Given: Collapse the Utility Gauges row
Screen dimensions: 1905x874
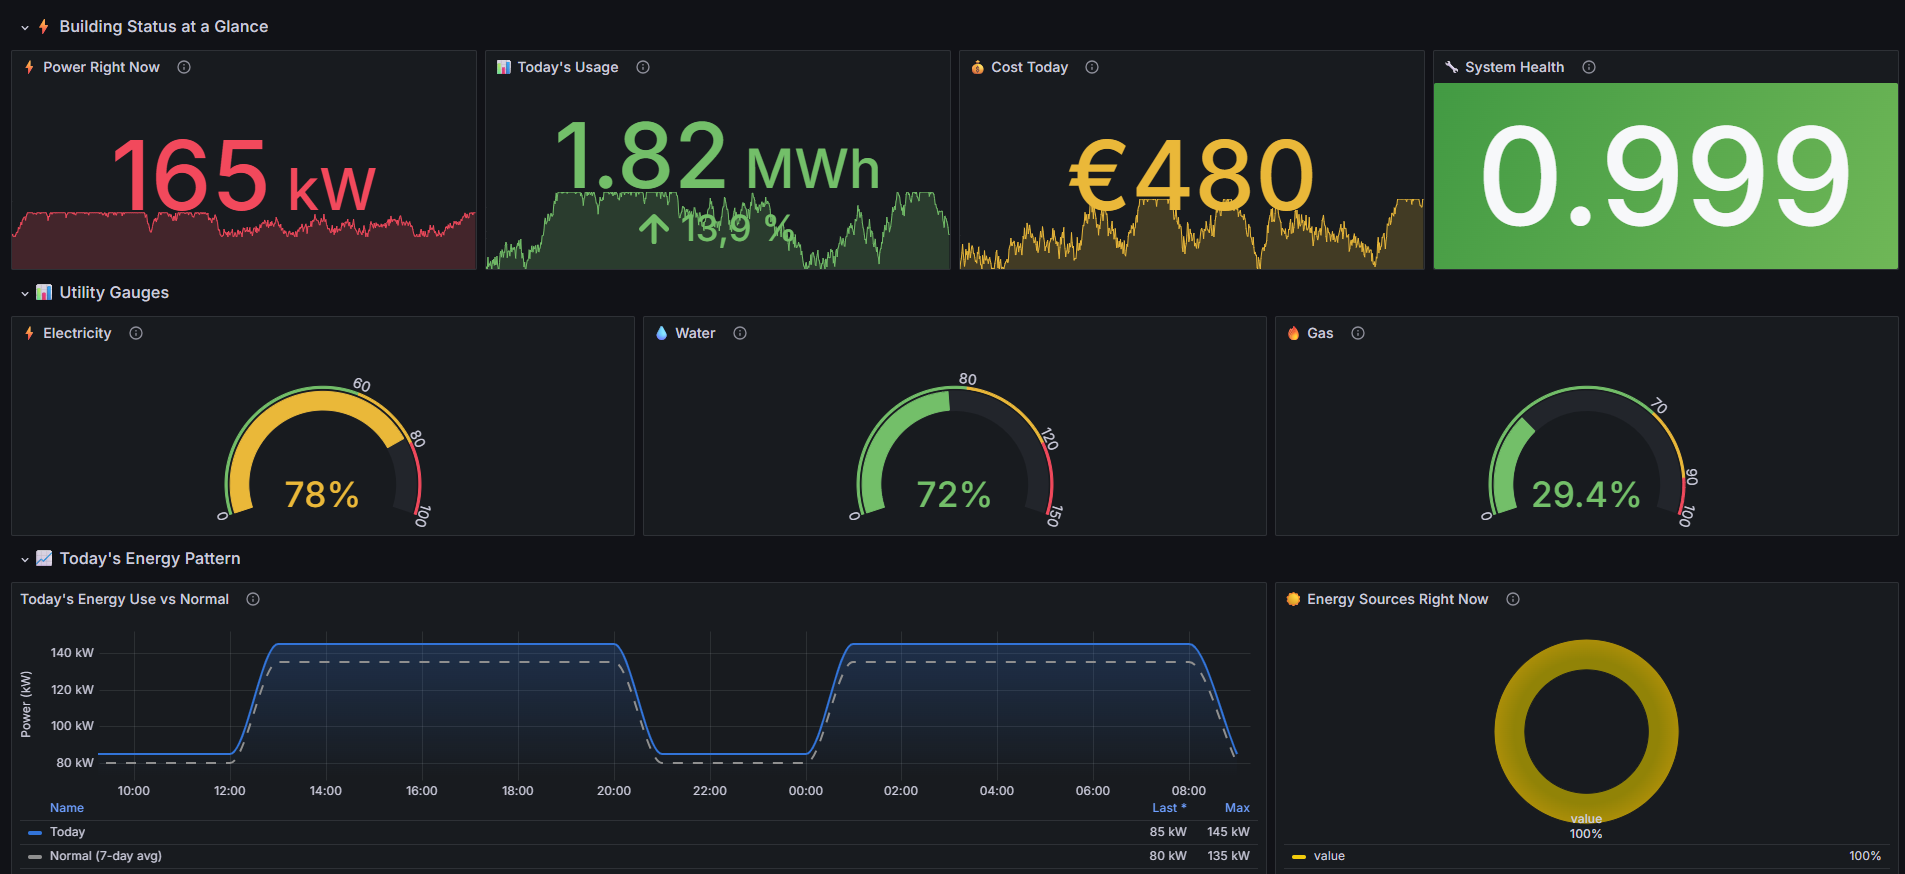Looking at the screenshot, I should (25, 293).
